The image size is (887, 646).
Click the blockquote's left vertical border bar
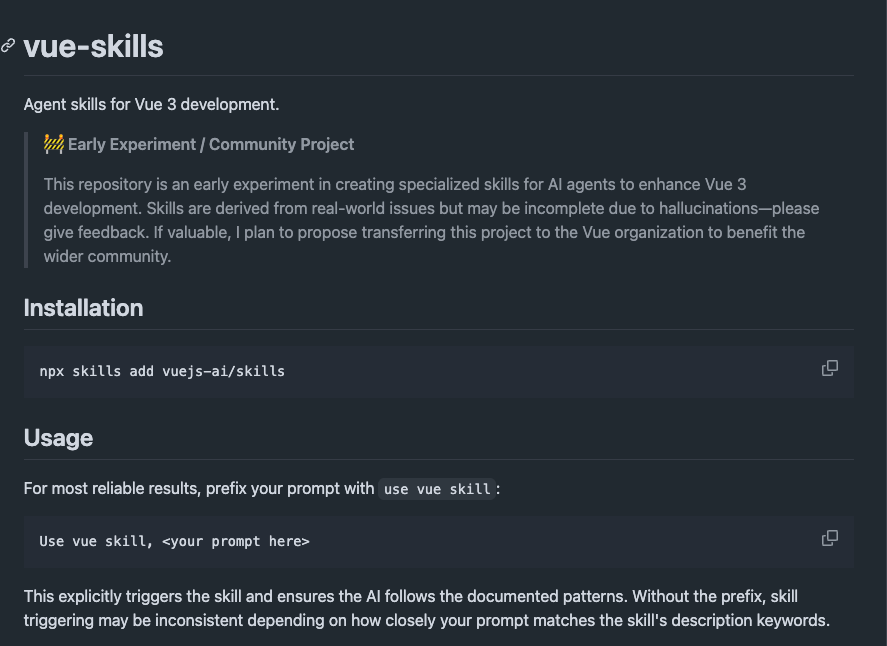pos(26,199)
